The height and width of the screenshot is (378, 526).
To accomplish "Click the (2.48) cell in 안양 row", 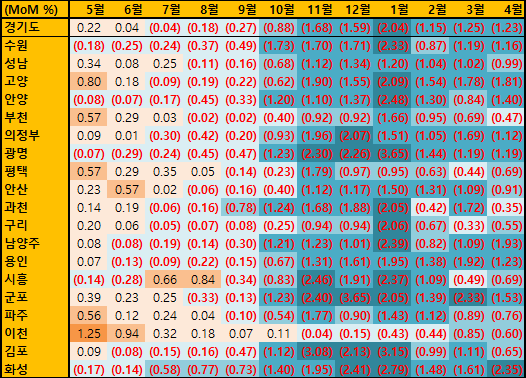I will pos(392,100).
